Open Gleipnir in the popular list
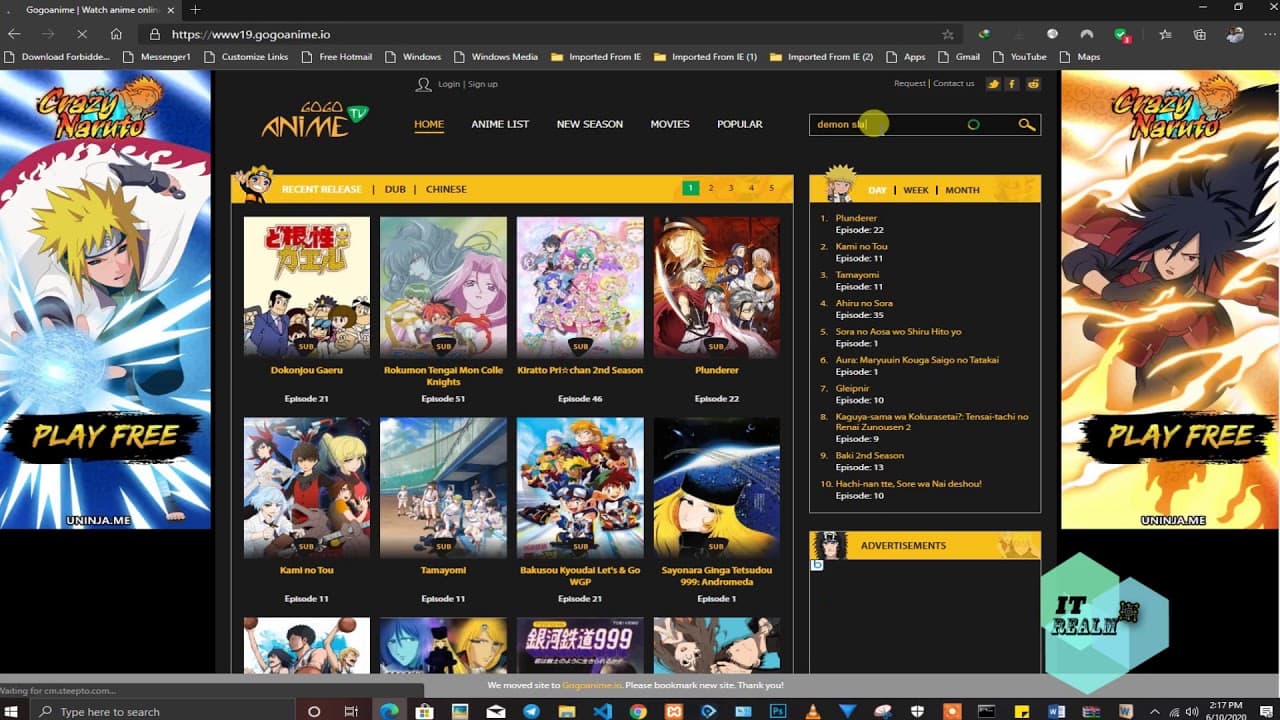Image resolution: width=1280 pixels, height=720 pixels. coord(853,388)
